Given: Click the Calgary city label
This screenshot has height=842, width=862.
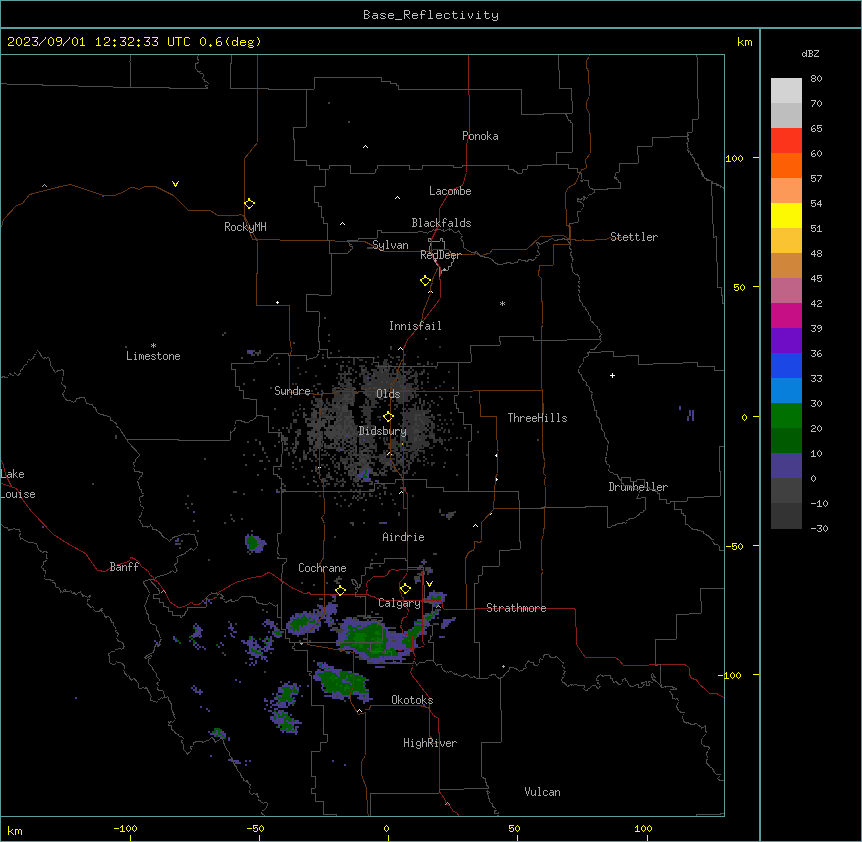Looking at the screenshot, I should [399, 603].
